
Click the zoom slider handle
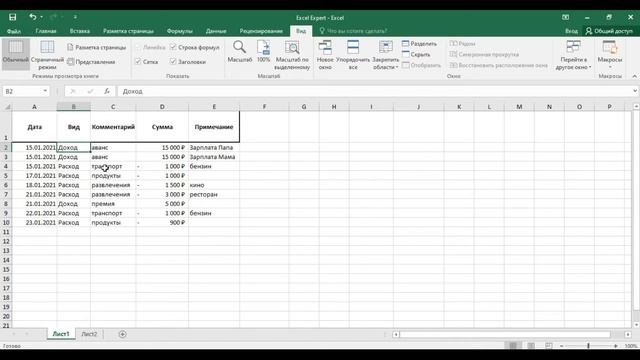pos(588,346)
